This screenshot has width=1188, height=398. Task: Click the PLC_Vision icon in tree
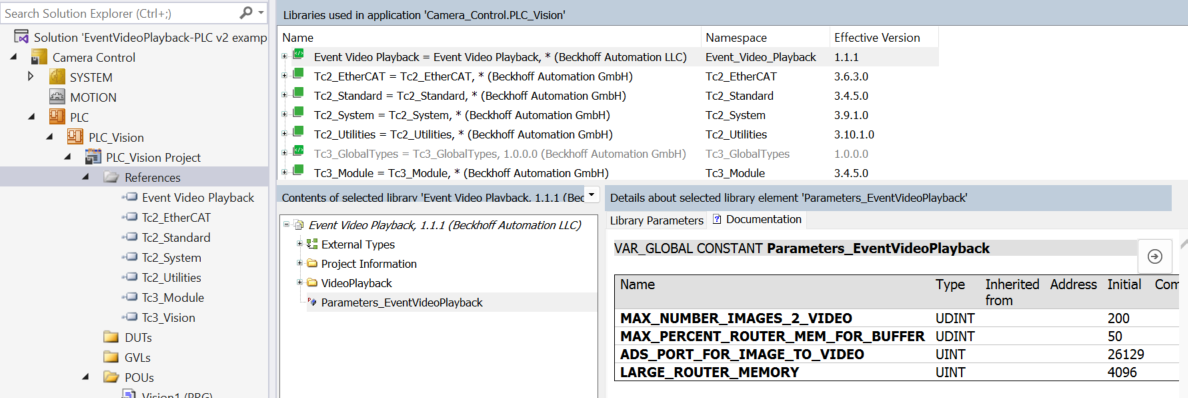pos(76,137)
